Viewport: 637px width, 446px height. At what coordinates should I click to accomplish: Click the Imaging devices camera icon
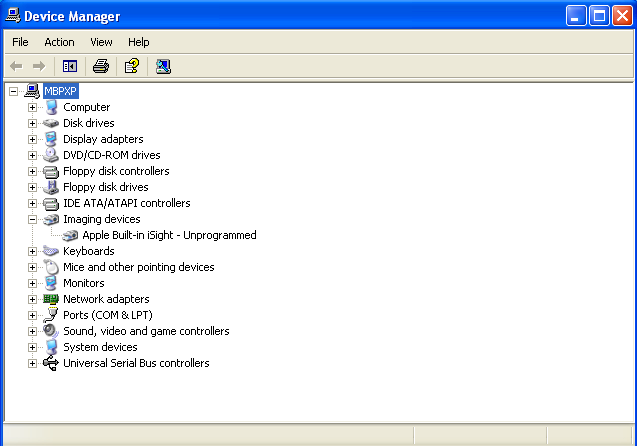click(x=51, y=219)
